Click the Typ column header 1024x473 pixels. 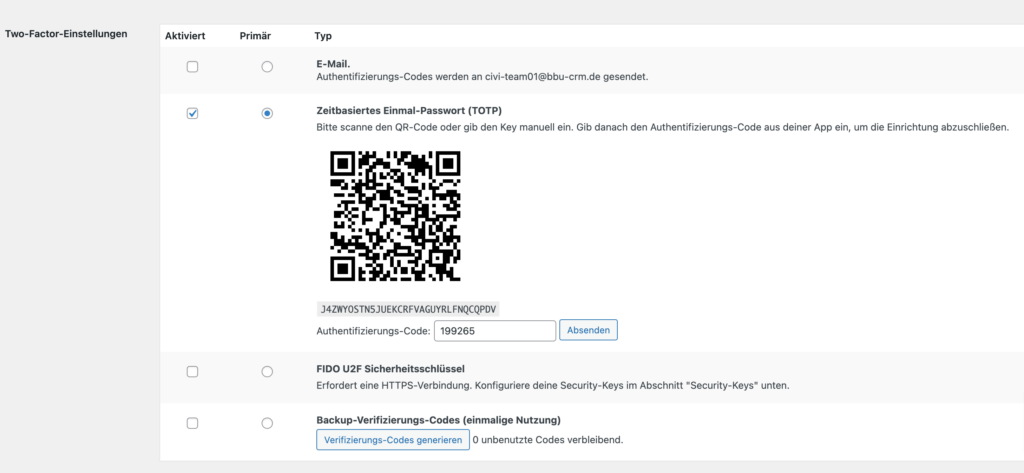click(x=323, y=36)
